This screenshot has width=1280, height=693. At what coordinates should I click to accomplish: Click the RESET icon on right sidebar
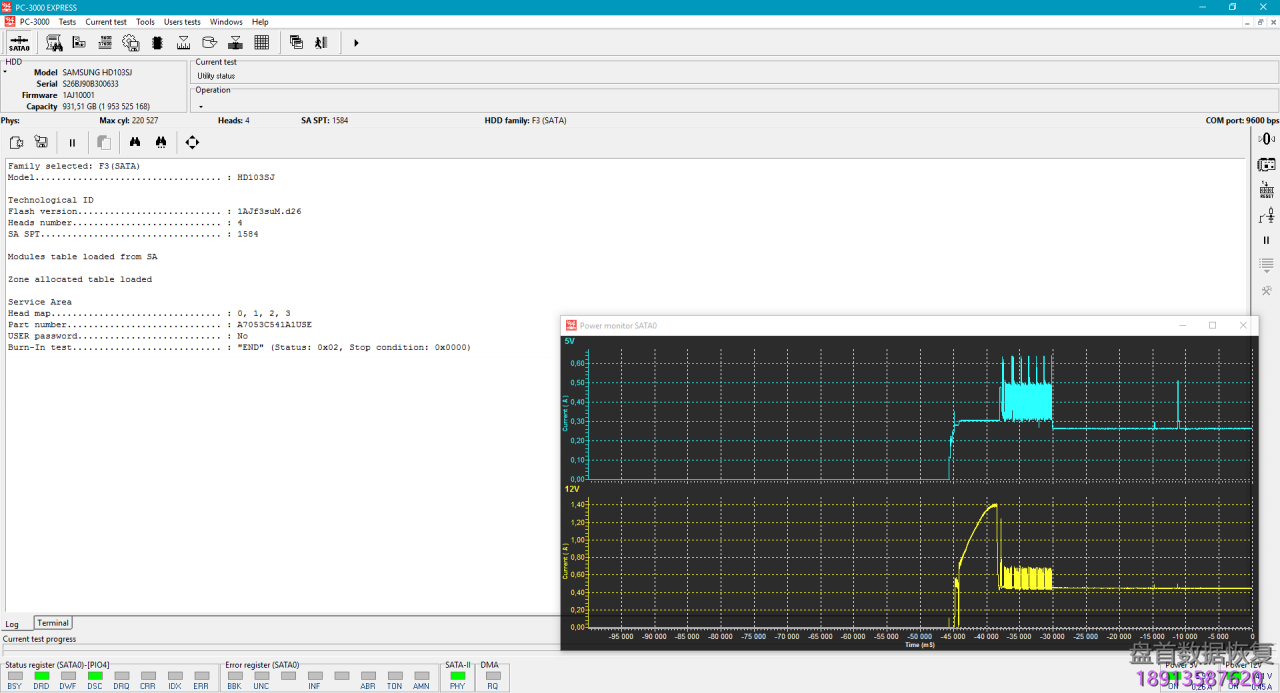click(x=1266, y=190)
